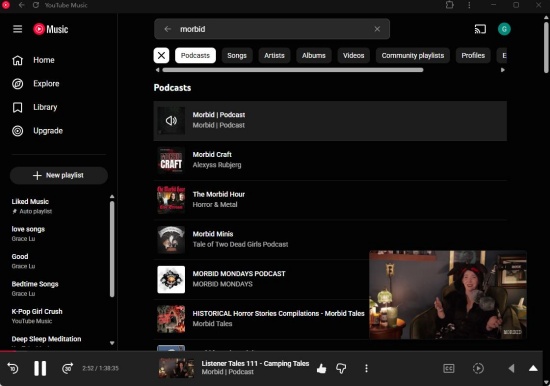Click the Library bookmark icon
This screenshot has height=386, width=550.
[18, 107]
